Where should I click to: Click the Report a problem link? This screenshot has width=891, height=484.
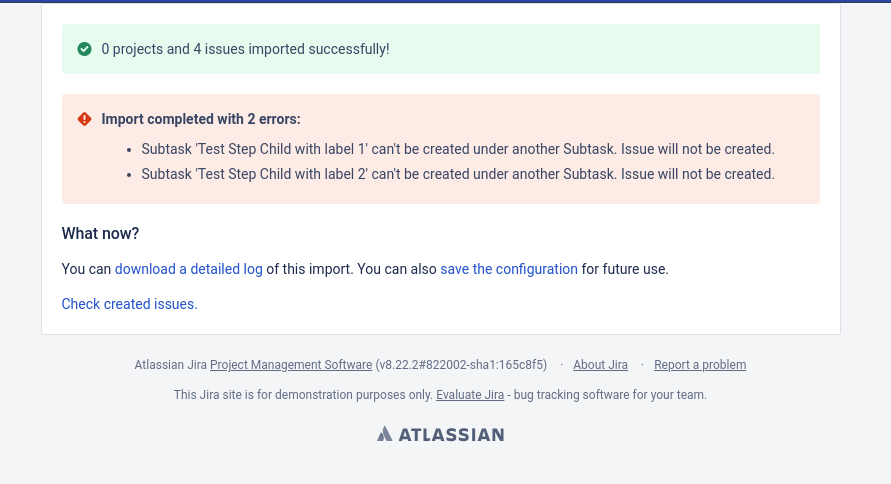coord(700,365)
